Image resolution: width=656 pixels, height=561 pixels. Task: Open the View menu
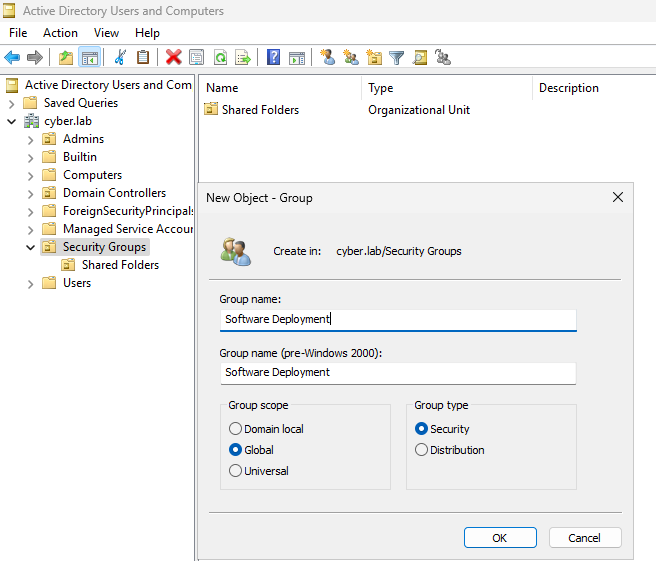pos(106,33)
